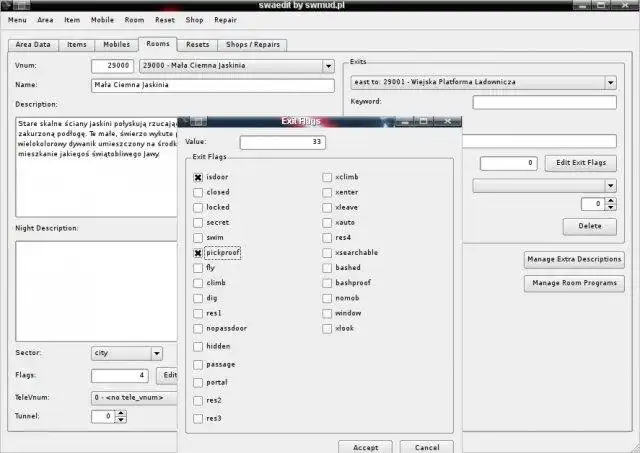Open the Area menu
The image size is (640, 453).
click(x=45, y=20)
